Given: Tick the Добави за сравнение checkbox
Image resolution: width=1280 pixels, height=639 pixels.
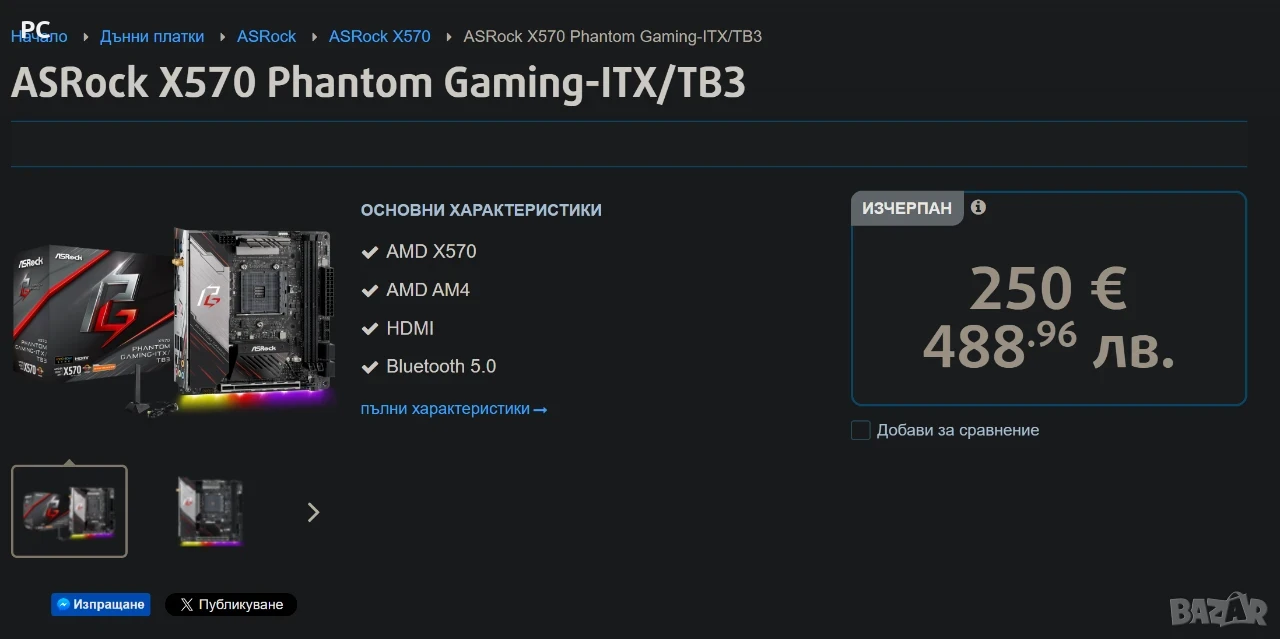Looking at the screenshot, I should (861, 430).
